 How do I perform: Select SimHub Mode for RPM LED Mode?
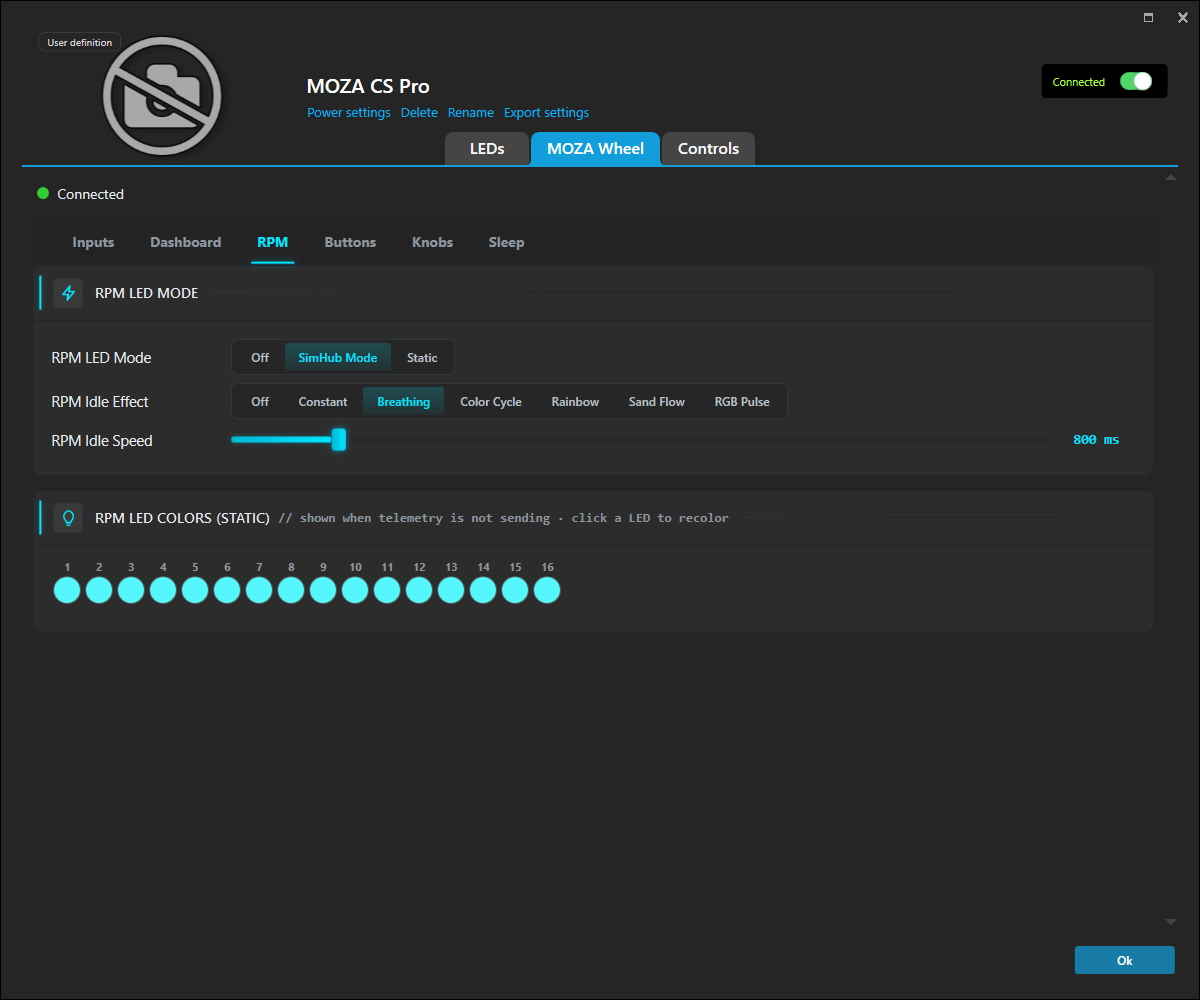(338, 358)
